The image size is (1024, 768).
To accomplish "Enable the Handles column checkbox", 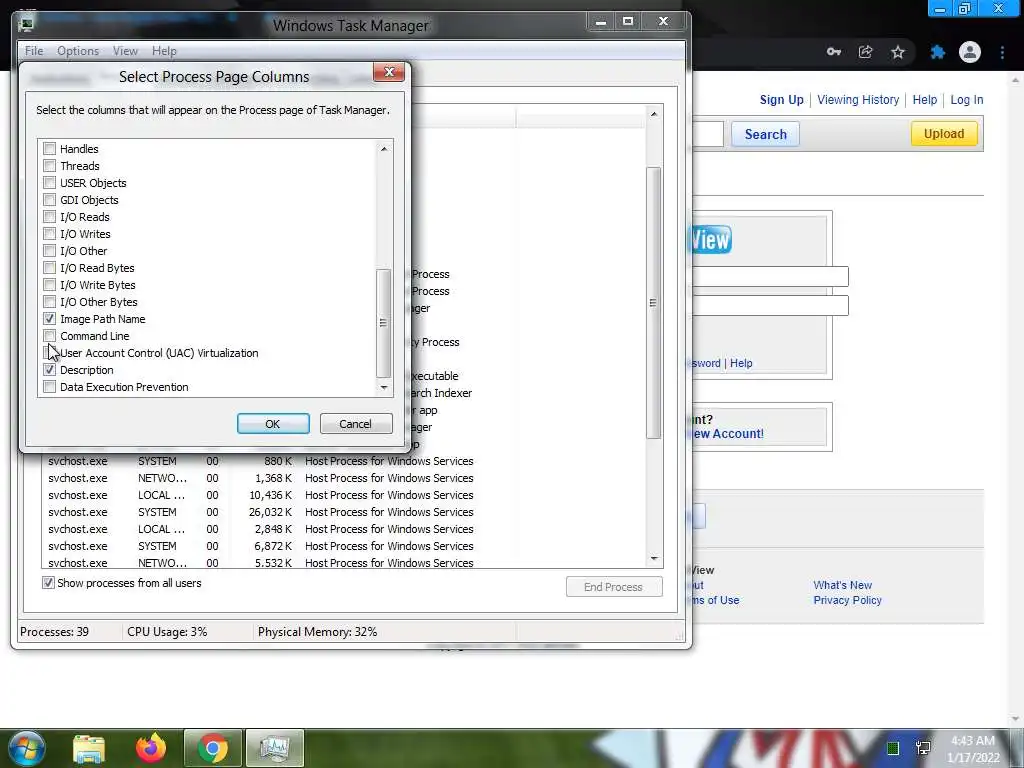I will point(50,149).
